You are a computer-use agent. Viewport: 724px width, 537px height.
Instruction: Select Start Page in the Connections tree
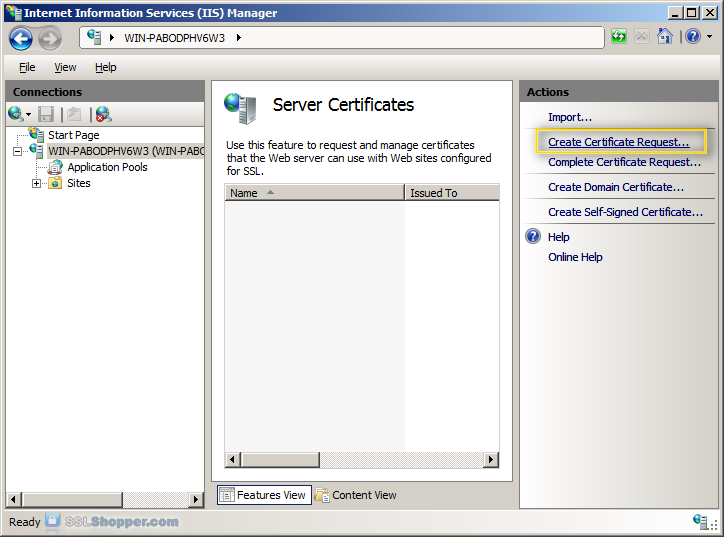[x=74, y=135]
